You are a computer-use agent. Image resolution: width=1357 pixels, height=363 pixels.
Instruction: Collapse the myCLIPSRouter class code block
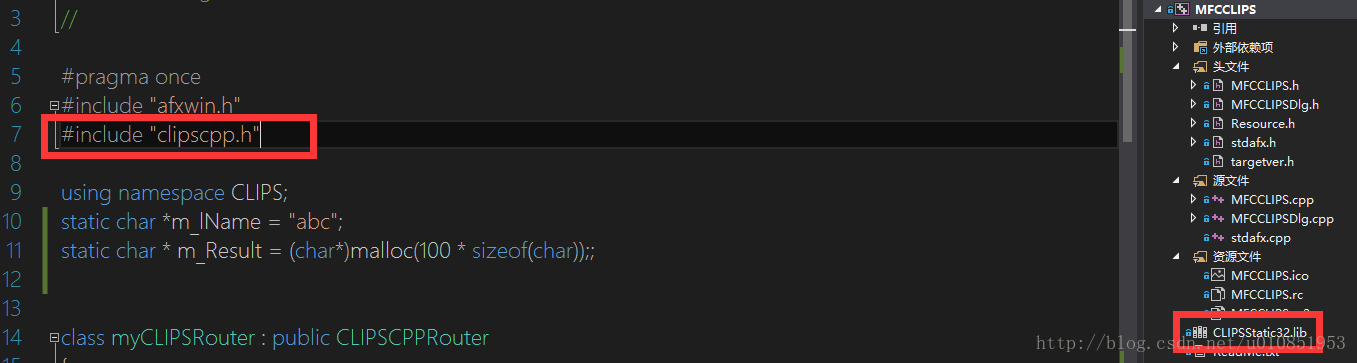point(54,338)
